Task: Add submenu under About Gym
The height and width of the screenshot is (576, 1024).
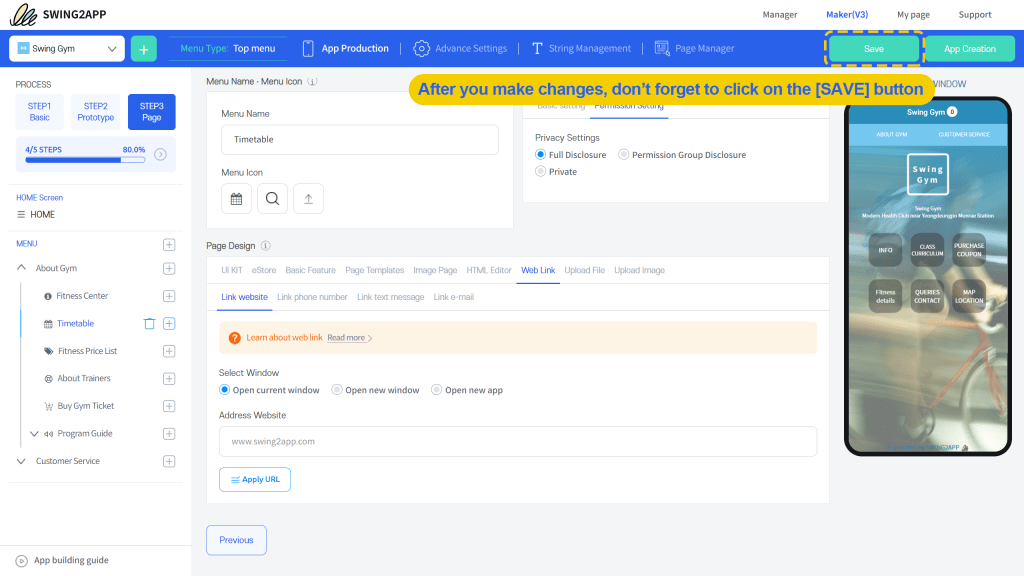Action: (x=169, y=268)
